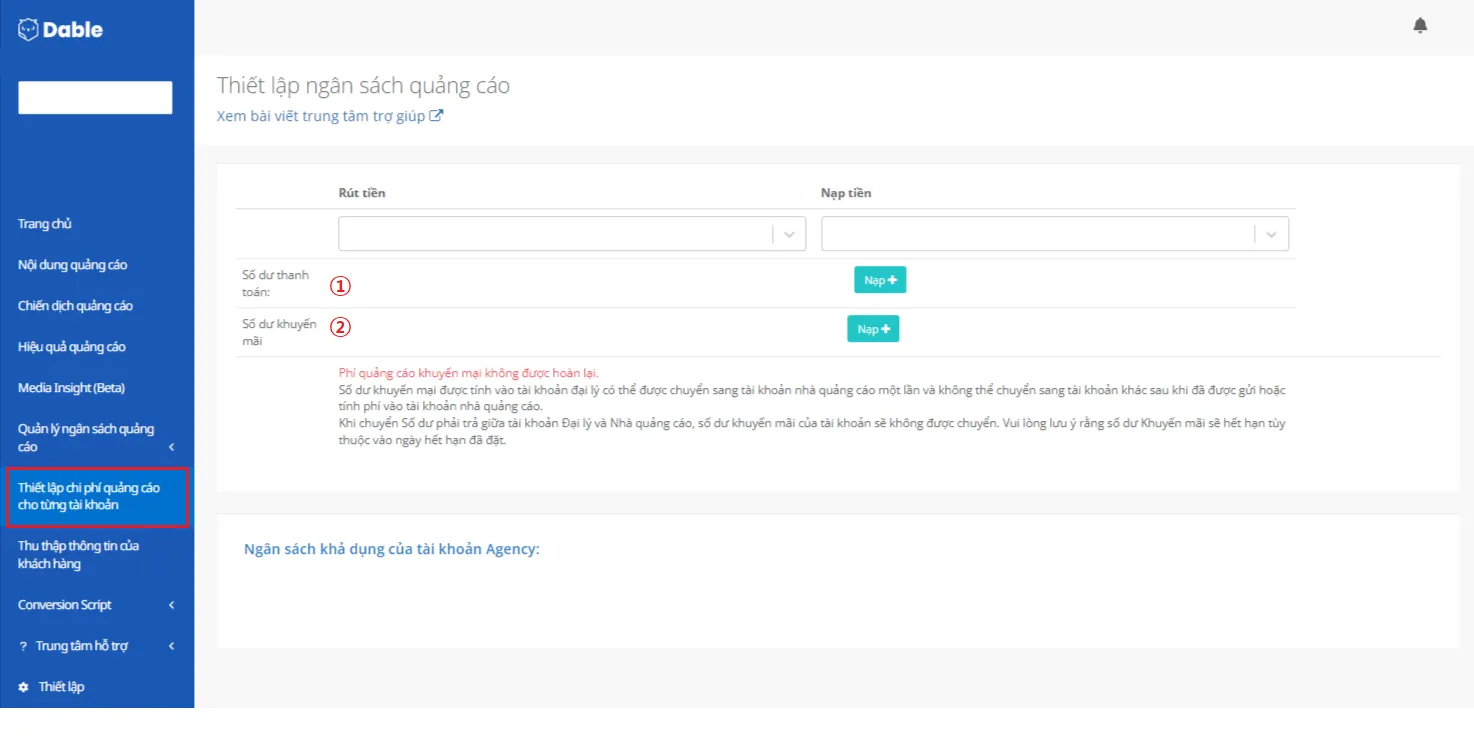
Task: Expand Trung tâm hỗ trợ submenu chevron
Action: pyautogui.click(x=172, y=646)
